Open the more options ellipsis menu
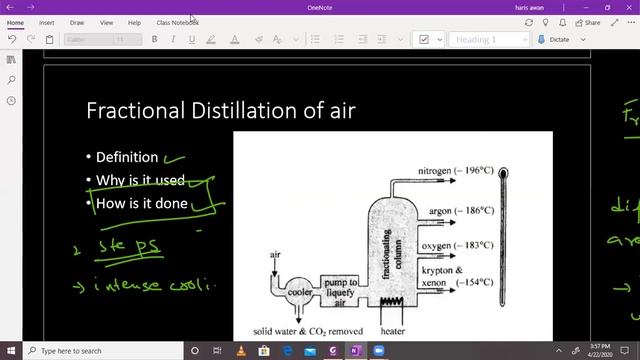Screen dimensions: 640x360 (631, 23)
